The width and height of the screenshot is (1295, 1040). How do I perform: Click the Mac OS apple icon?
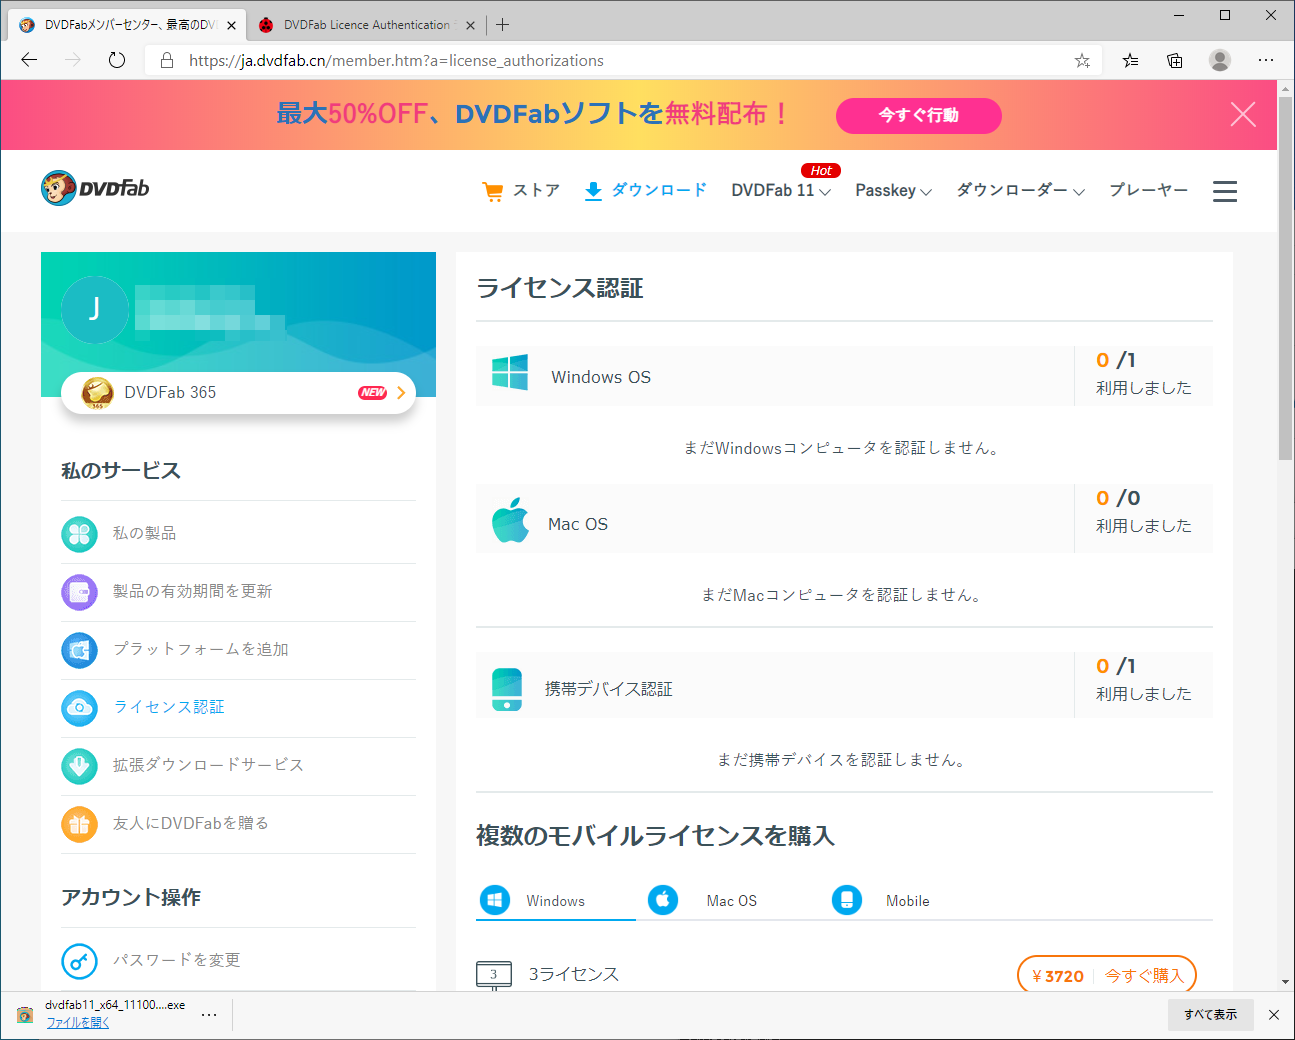point(510,520)
